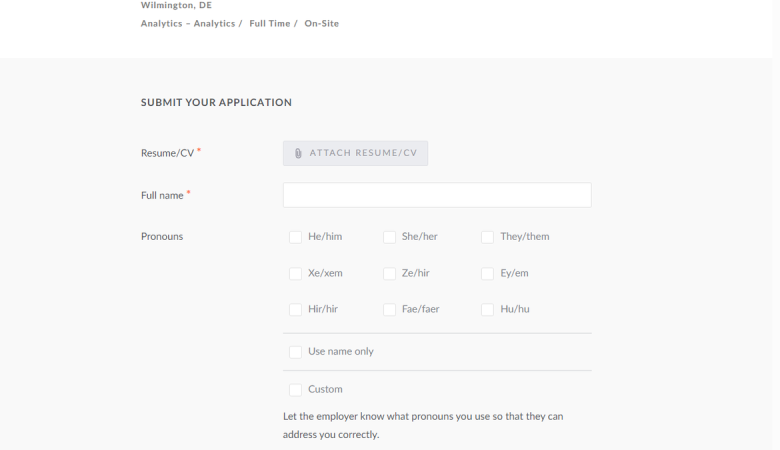Viewport: 780px width, 450px height.
Task: Click the paperclip icon for attaching a resume
Action: click(x=298, y=153)
